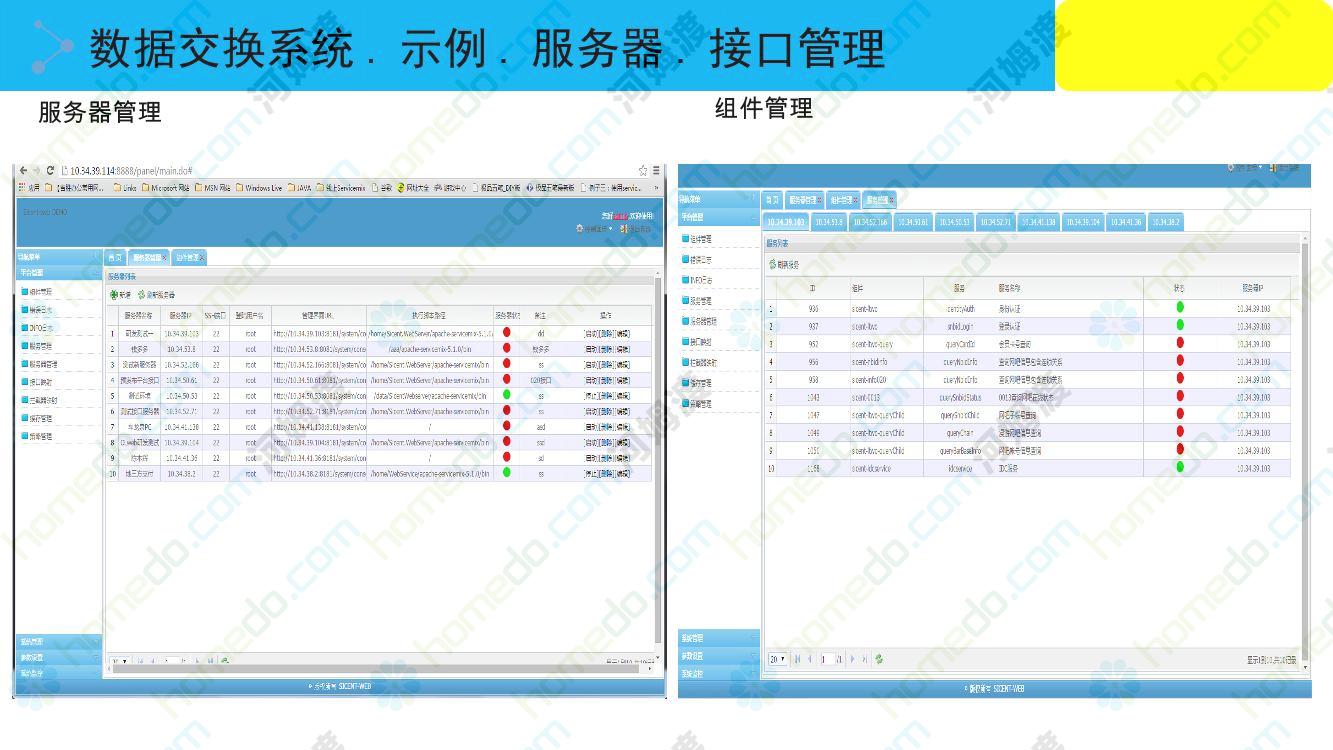Open user settings dropdown in left window header
Image resolution: width=1333 pixels, height=750 pixels.
point(594,229)
